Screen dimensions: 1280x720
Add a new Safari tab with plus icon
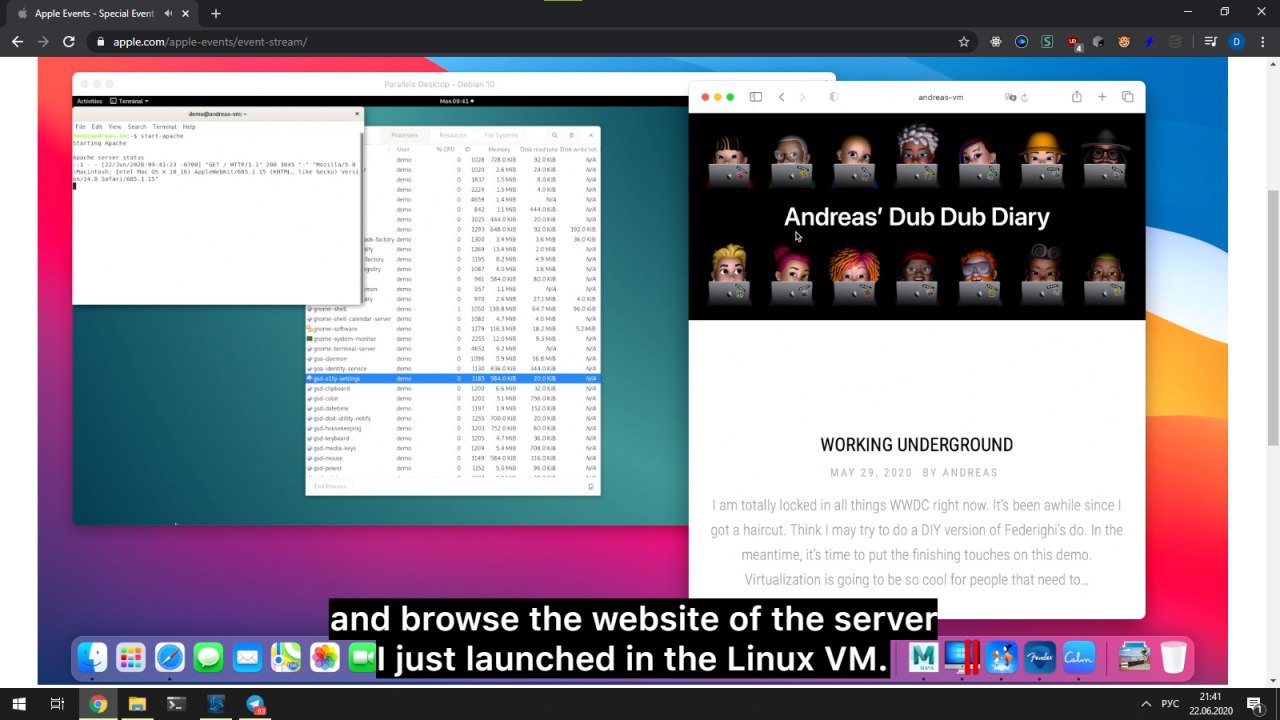[1102, 97]
